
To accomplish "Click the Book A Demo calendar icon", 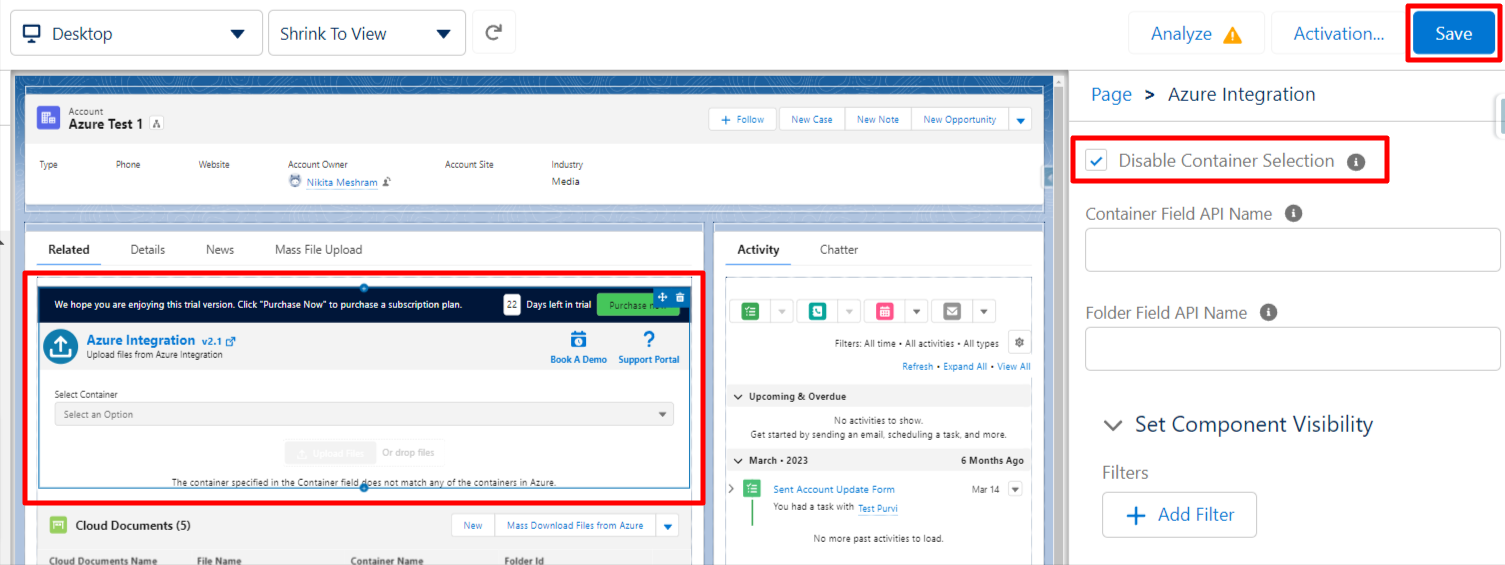I will [x=578, y=339].
